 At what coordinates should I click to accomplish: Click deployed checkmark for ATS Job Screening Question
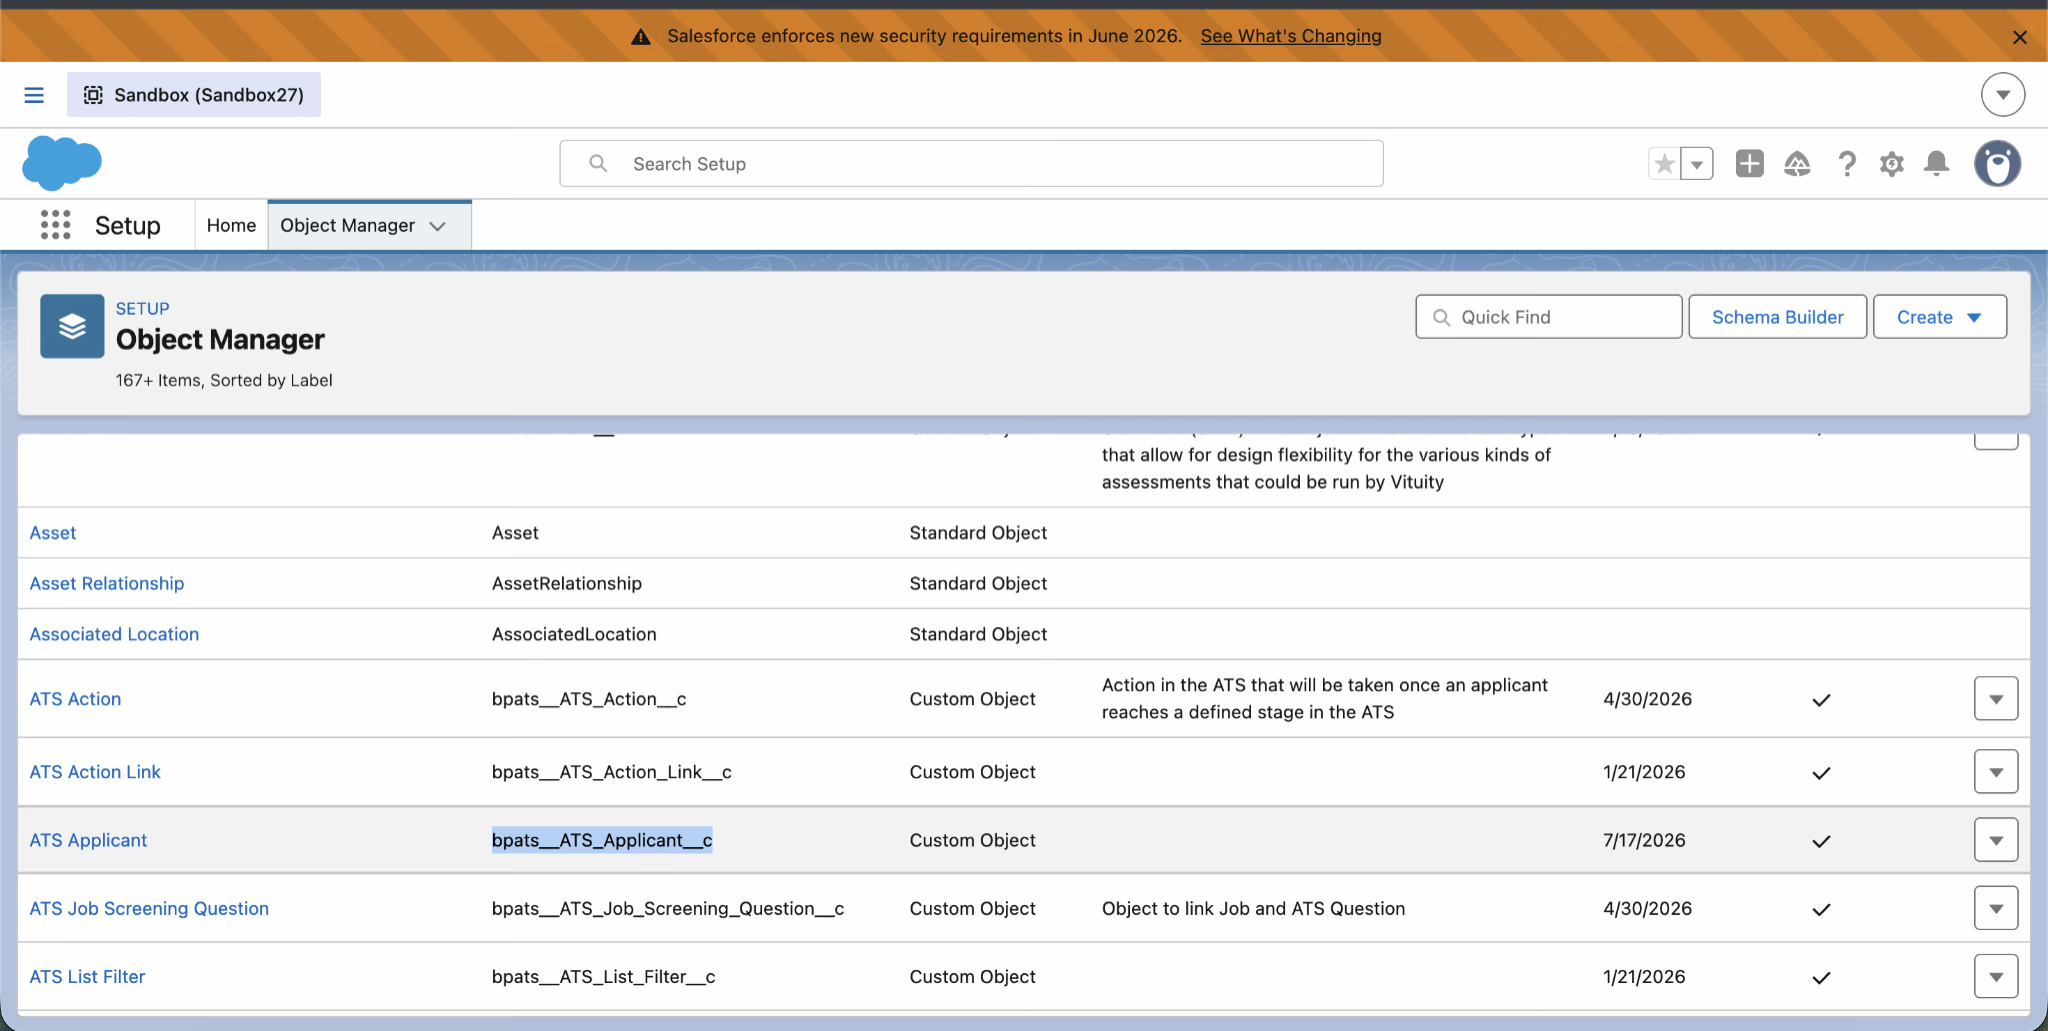click(1821, 909)
